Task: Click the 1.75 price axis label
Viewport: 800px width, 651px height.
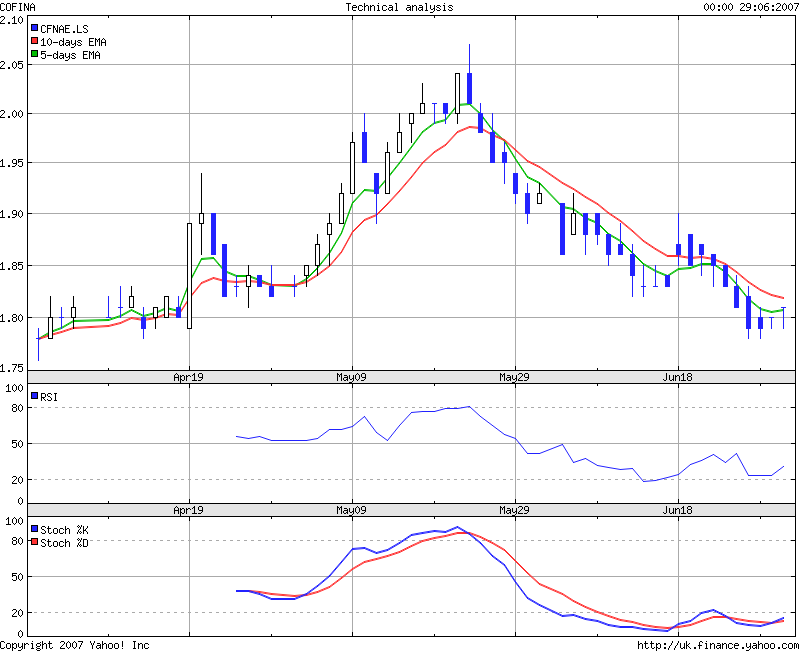Action: (x=12, y=369)
